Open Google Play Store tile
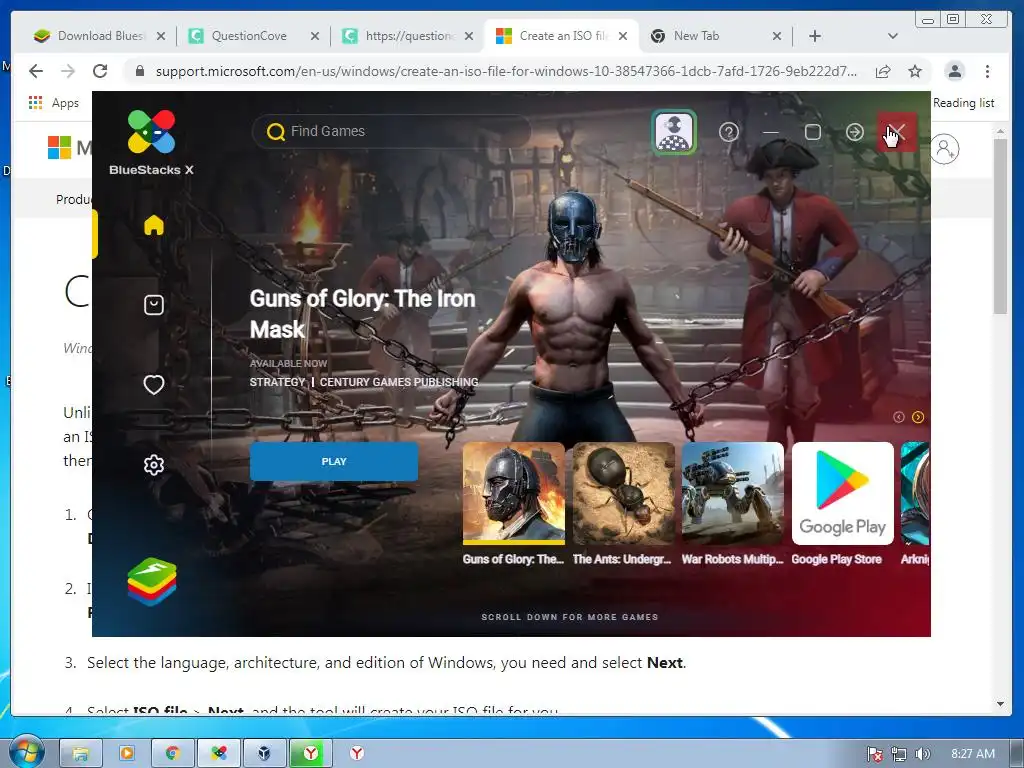The image size is (1024, 768). (842, 493)
